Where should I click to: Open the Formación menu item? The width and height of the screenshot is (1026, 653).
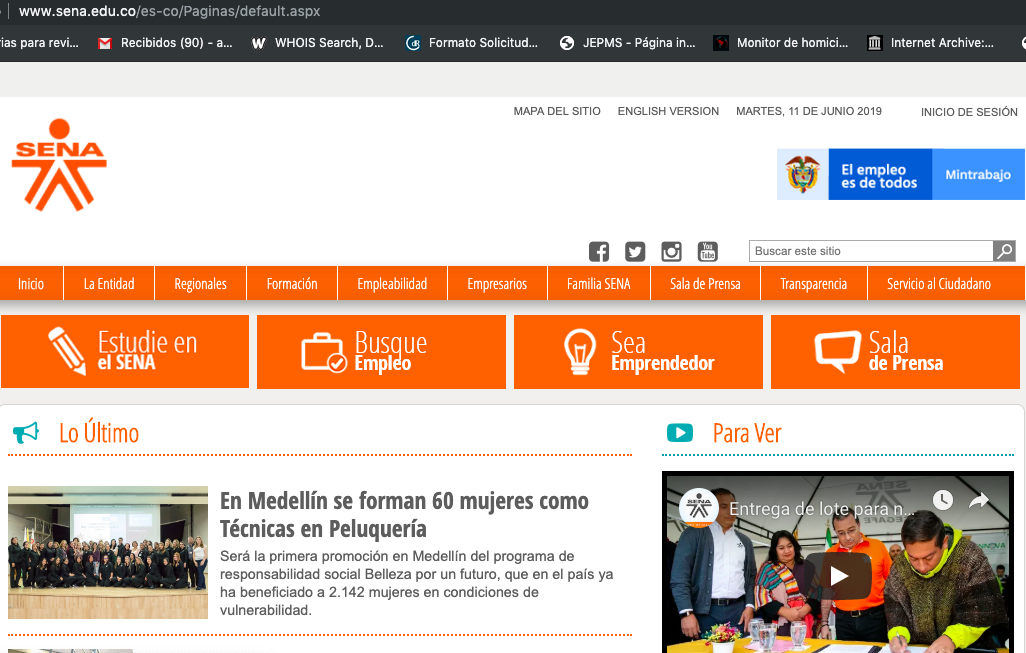(x=292, y=284)
